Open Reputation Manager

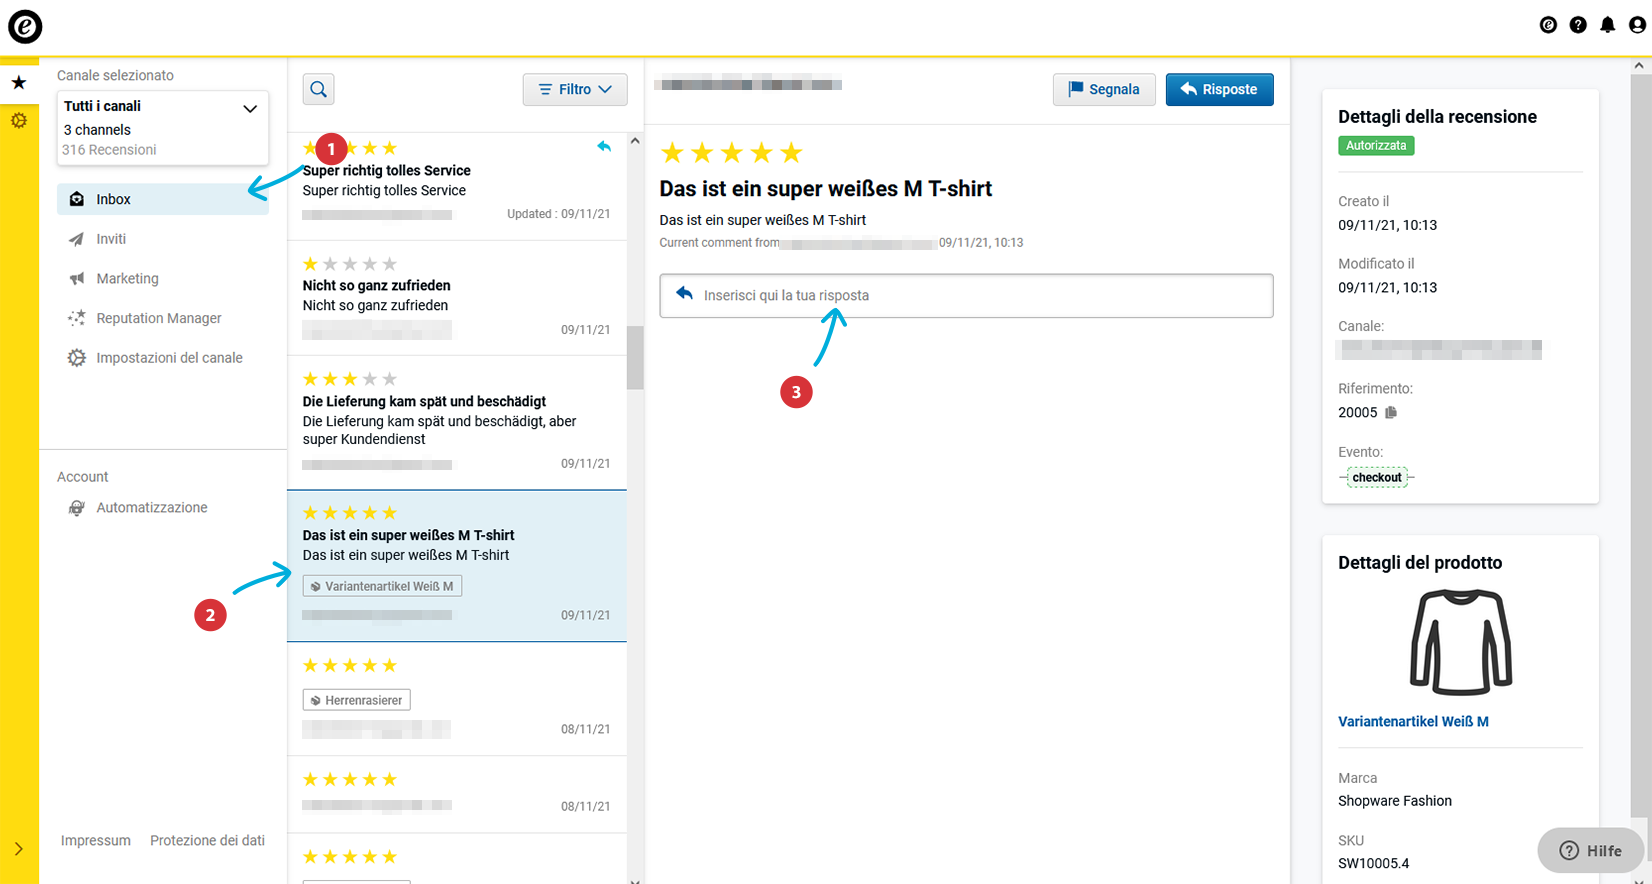[159, 318]
